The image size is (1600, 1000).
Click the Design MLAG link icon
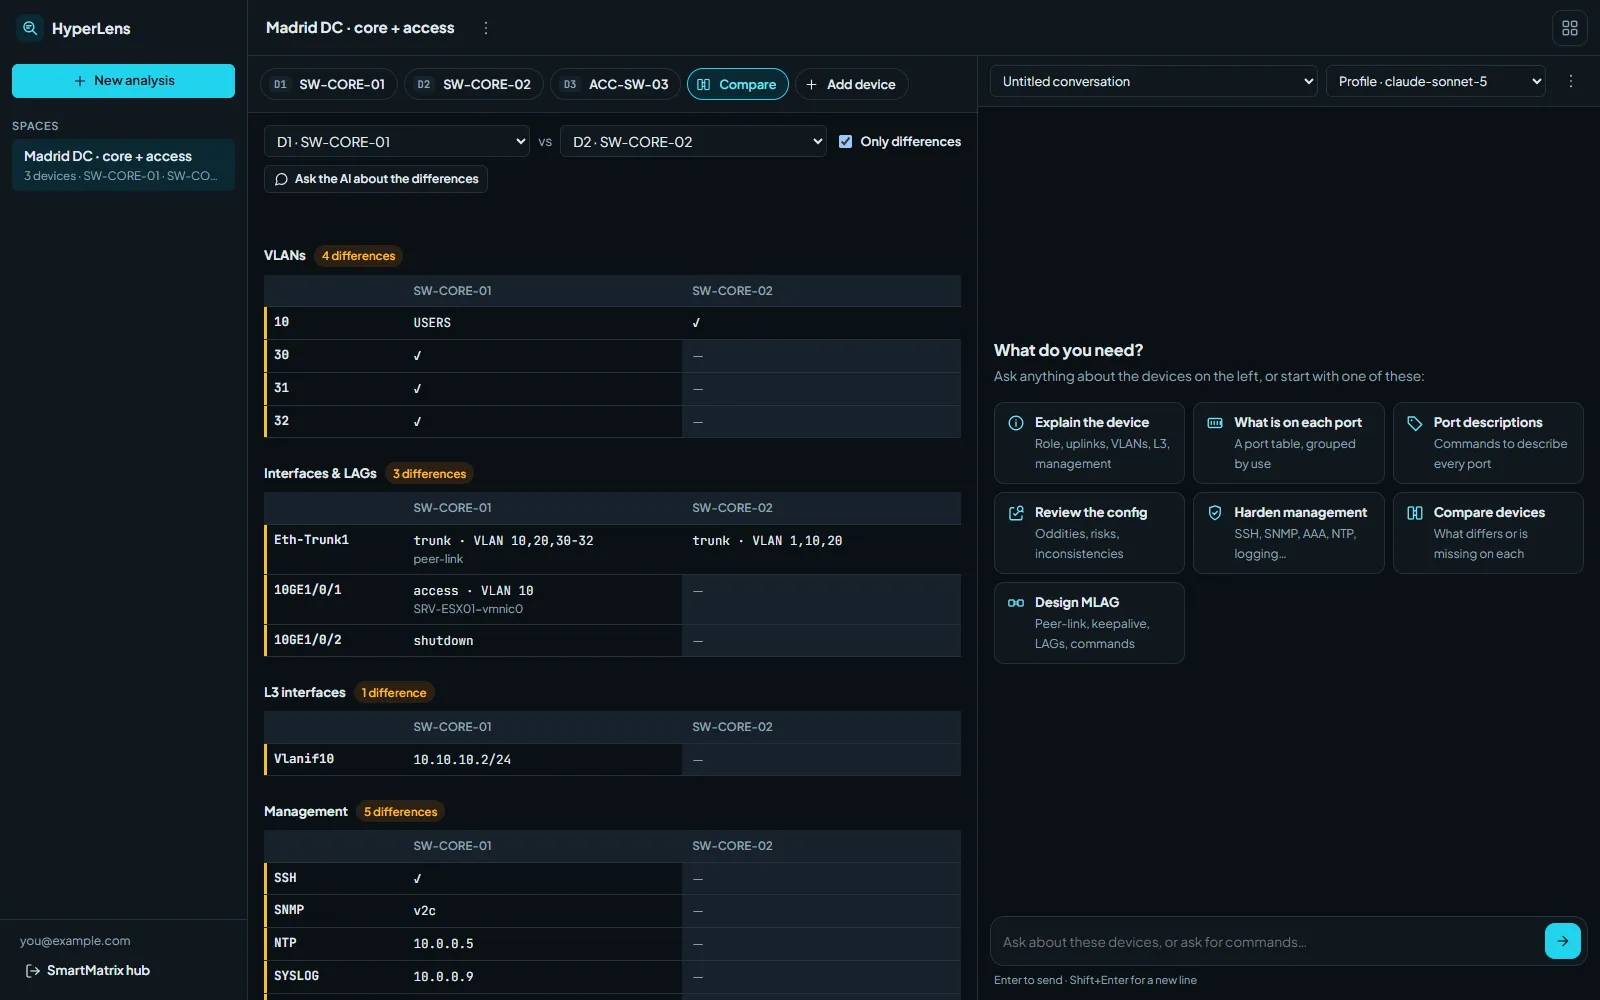coord(1016,603)
